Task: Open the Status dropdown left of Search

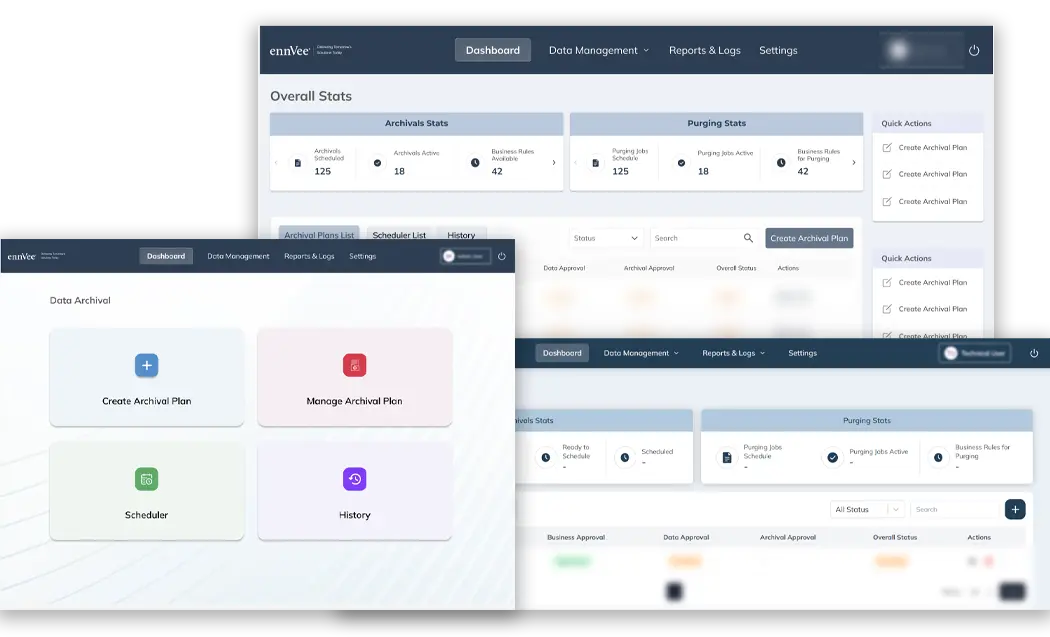Action: 606,238
